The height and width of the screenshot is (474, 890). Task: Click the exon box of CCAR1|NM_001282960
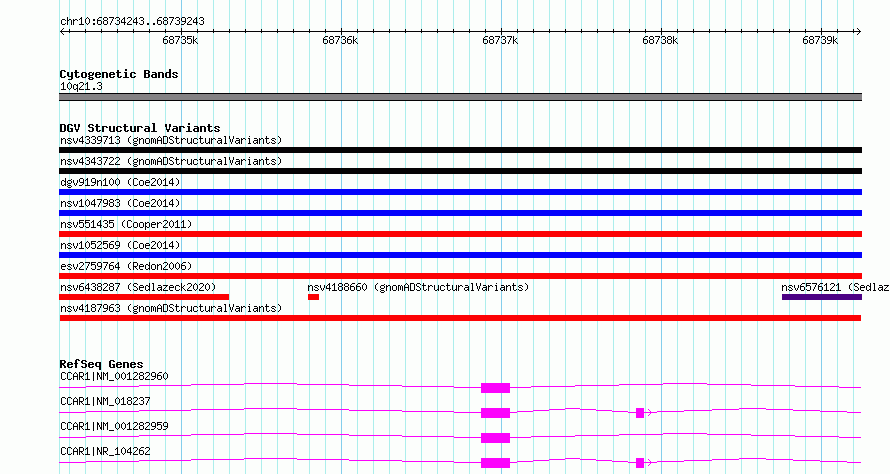tap(496, 388)
